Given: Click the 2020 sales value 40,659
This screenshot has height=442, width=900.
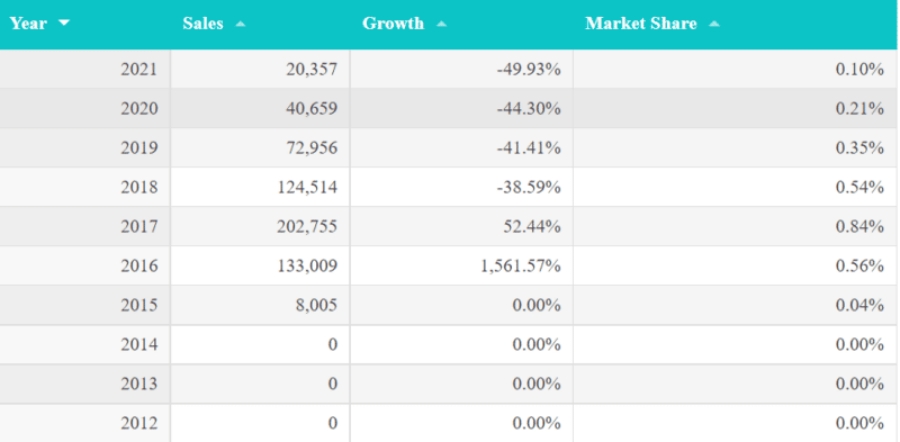Looking at the screenshot, I should [311, 108].
